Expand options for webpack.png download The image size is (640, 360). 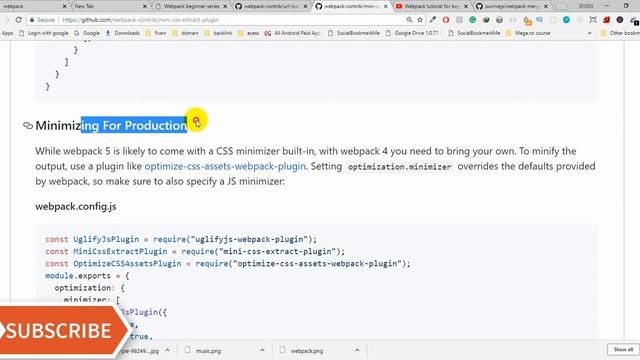(357, 350)
